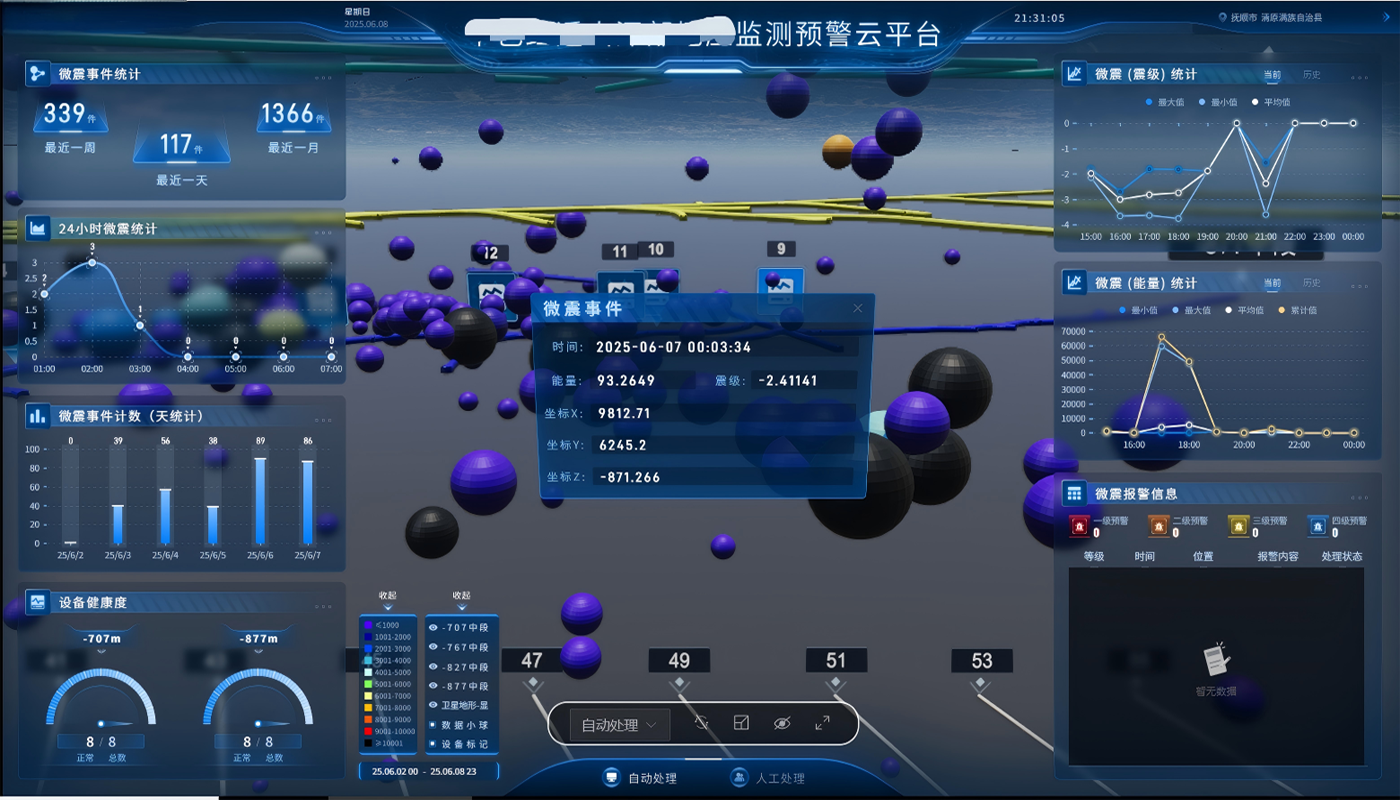Screen dimensions: 1400x800
Task: Toggle the 最大值 legend in the 震级 chart
Action: click(x=1164, y=102)
